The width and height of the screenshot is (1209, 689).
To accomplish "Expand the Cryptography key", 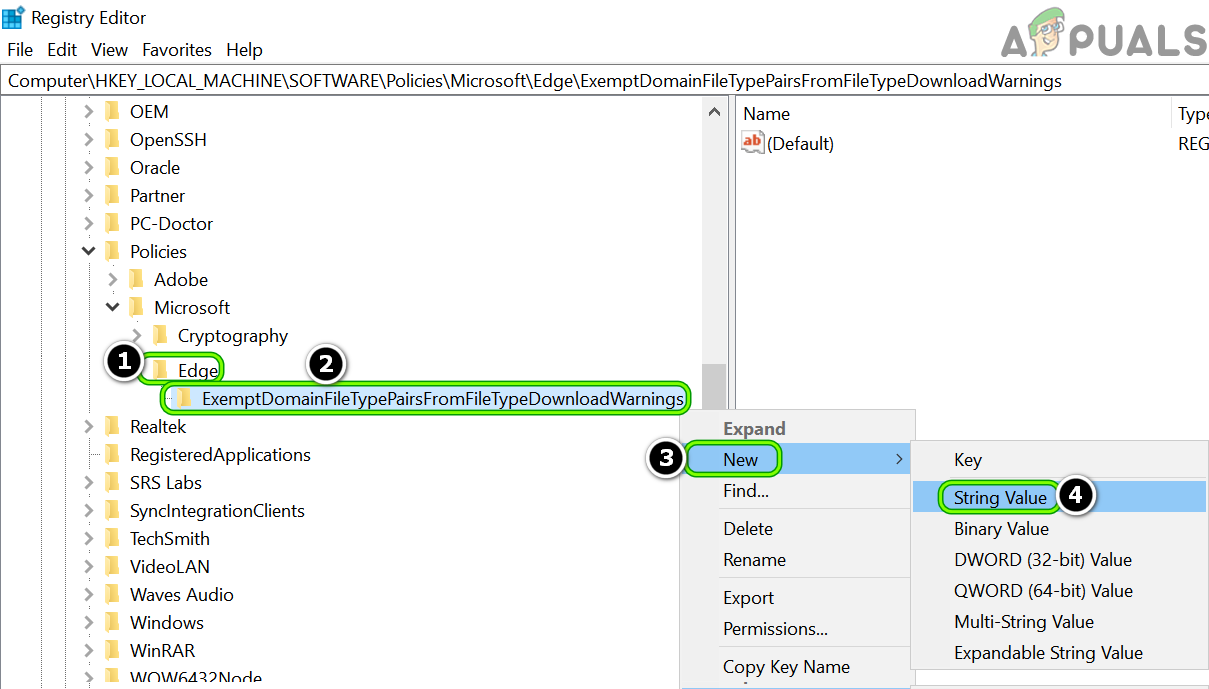I will [137, 336].
